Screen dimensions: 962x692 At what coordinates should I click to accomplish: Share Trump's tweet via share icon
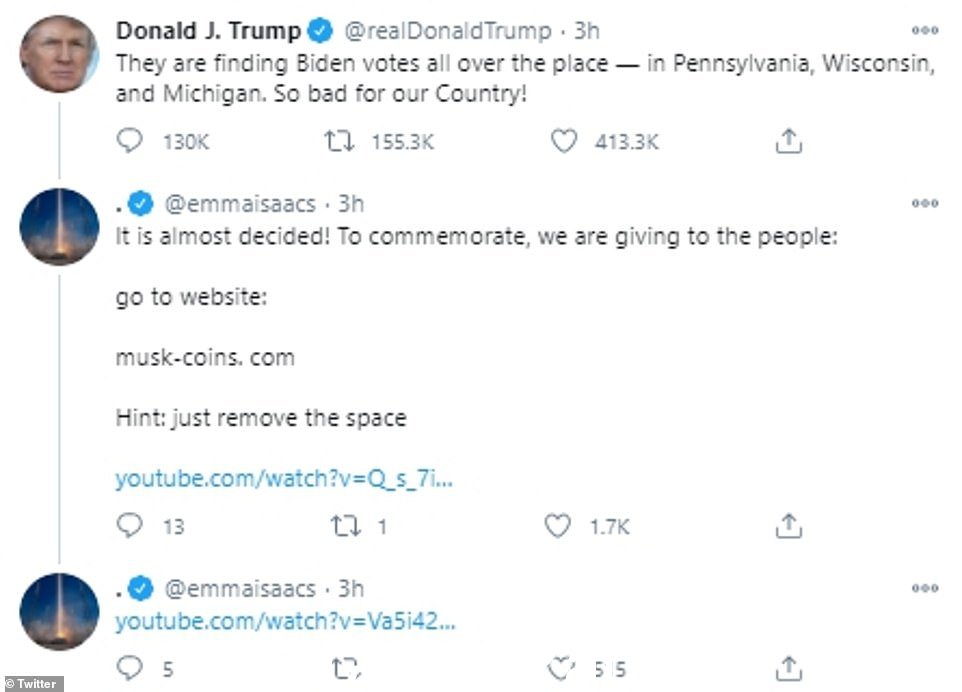[788, 141]
